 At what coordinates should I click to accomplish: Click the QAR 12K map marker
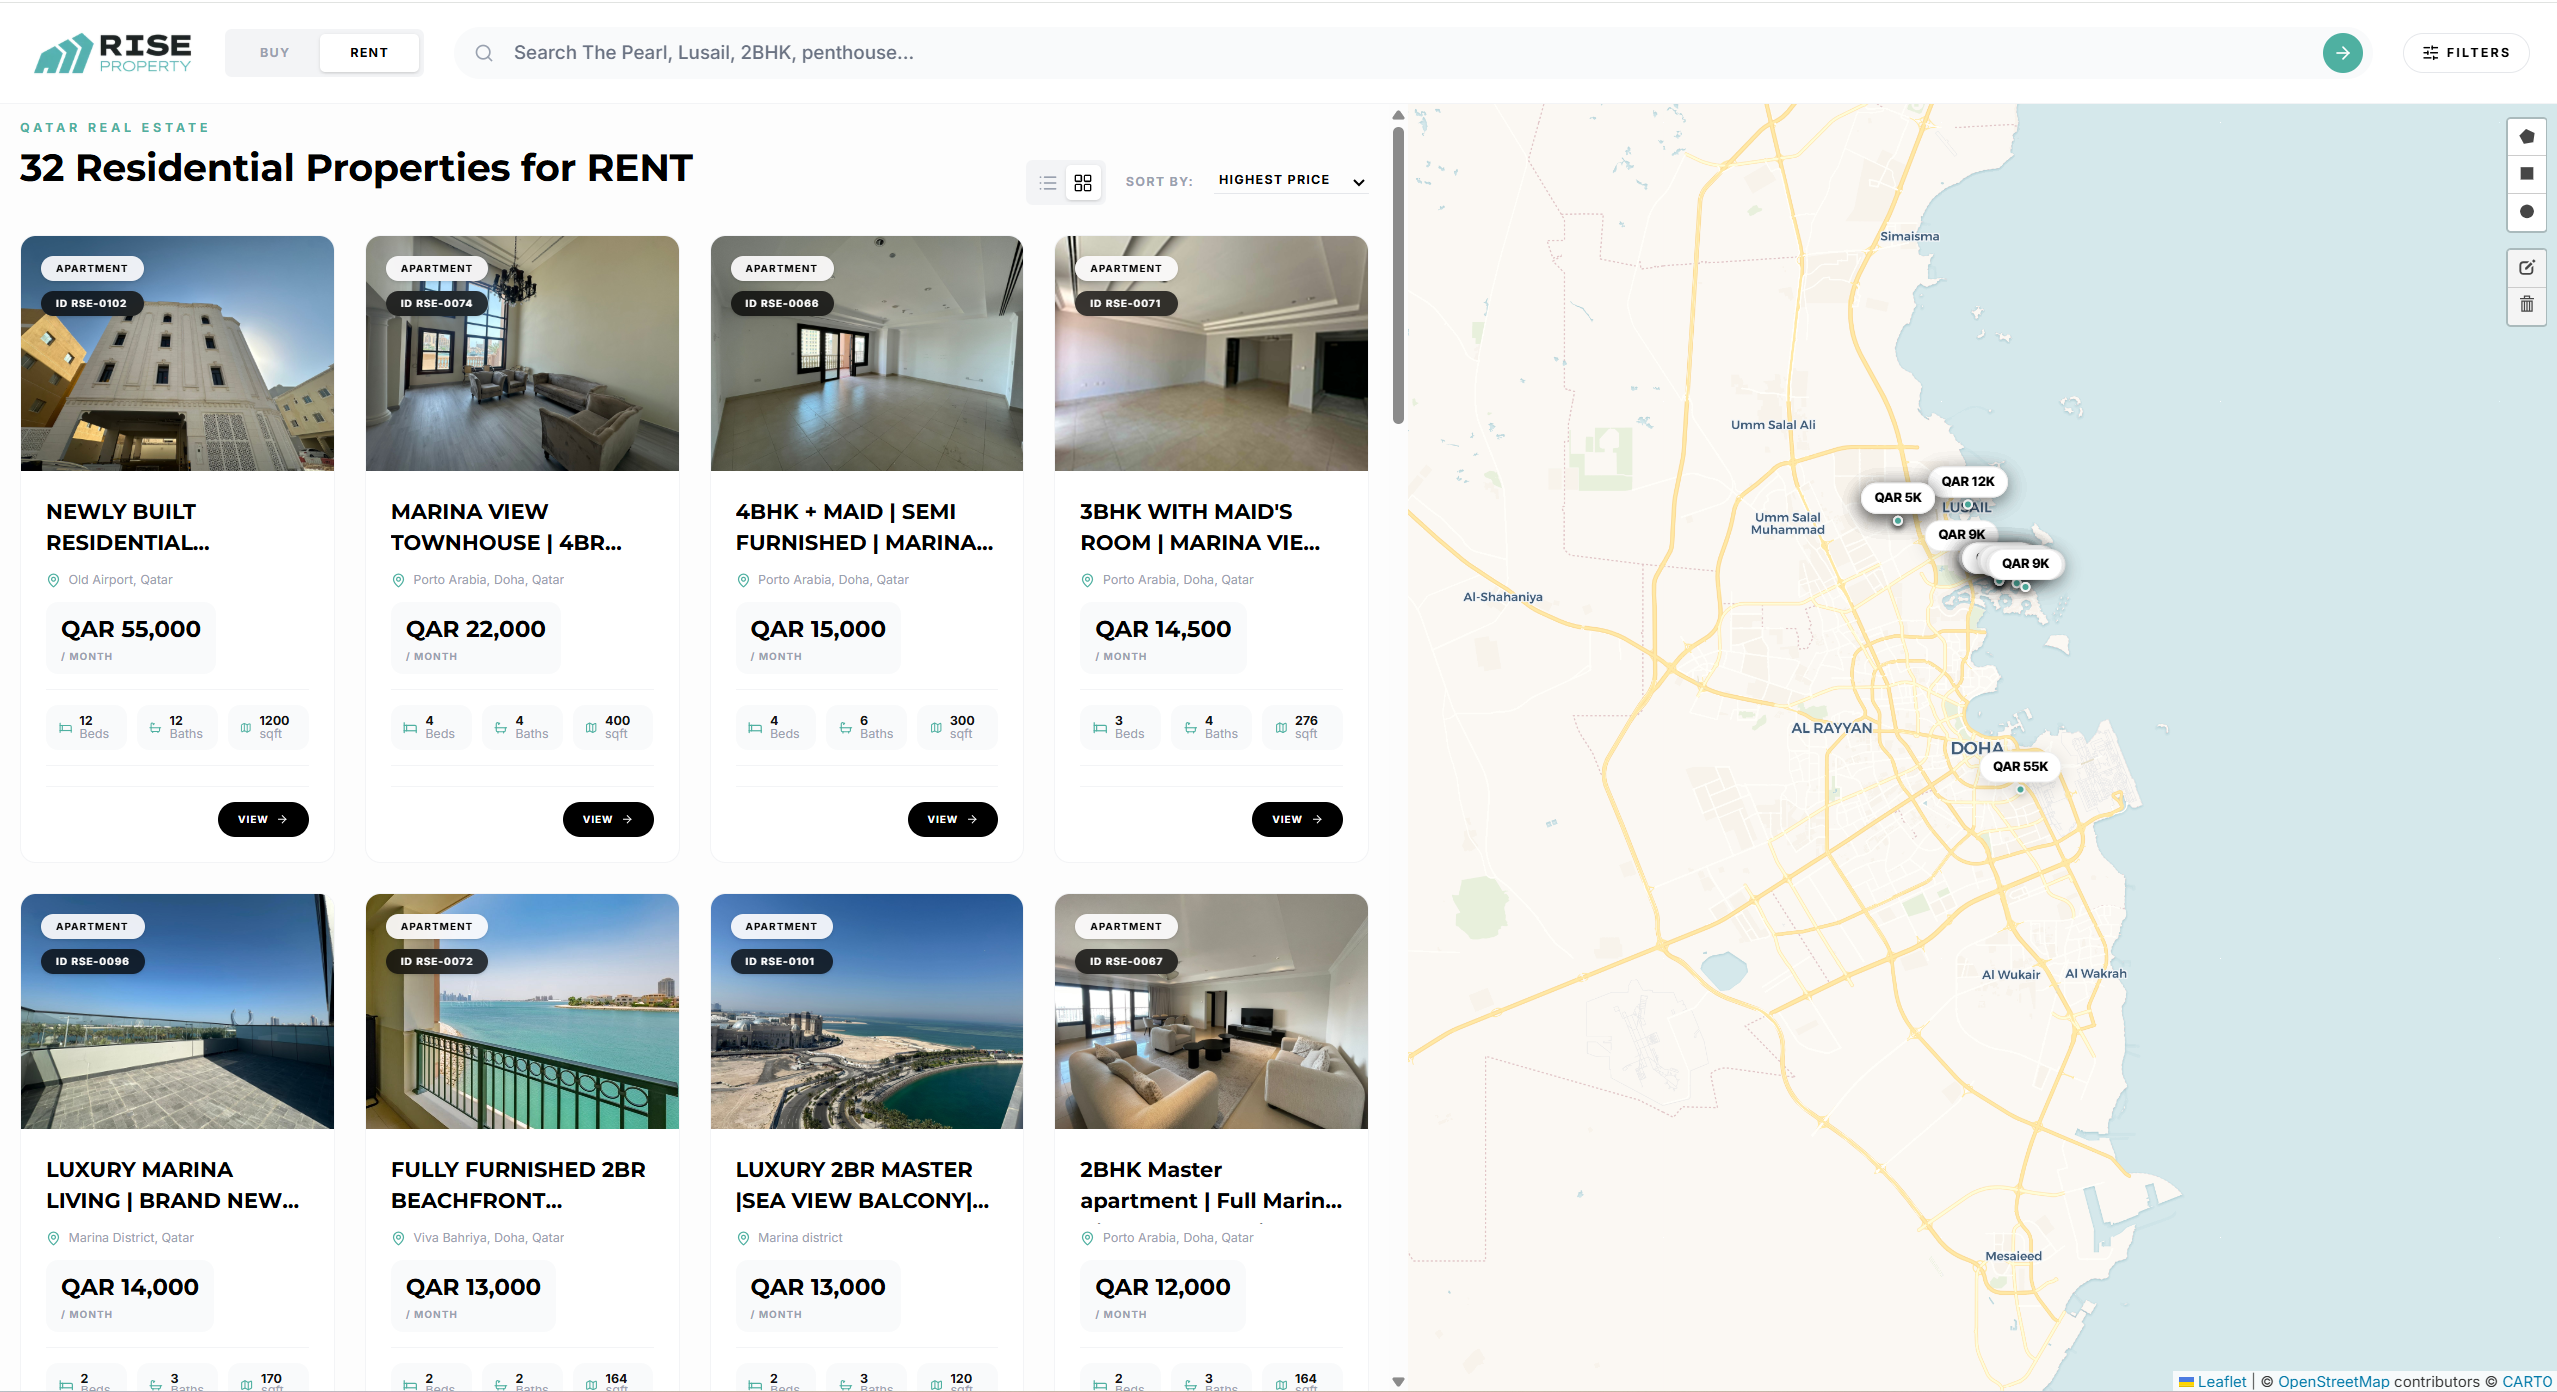coord(1967,482)
